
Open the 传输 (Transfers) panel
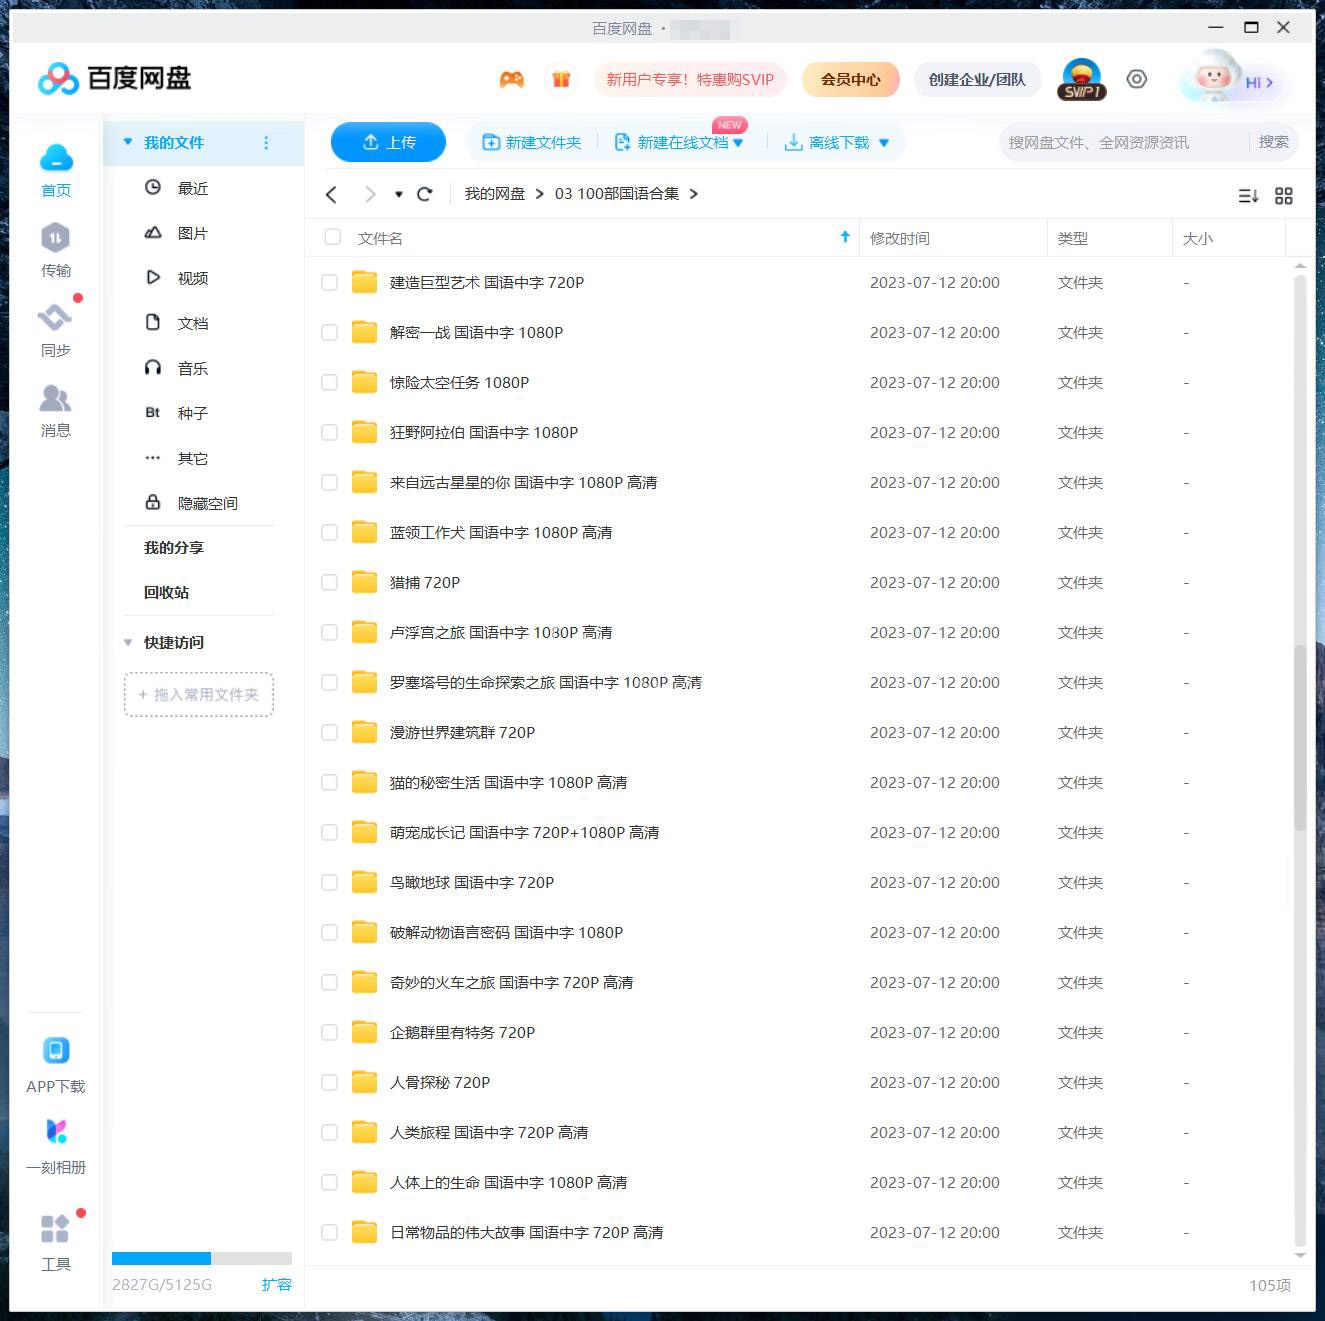point(56,250)
